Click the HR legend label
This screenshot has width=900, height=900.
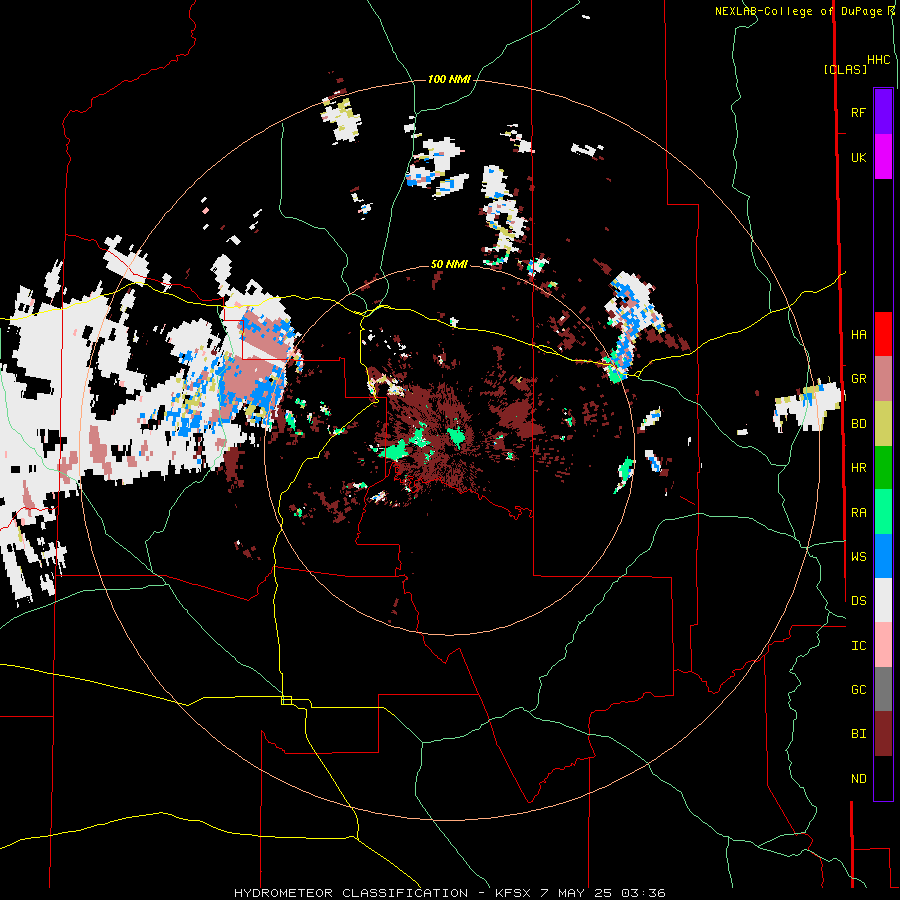point(858,468)
